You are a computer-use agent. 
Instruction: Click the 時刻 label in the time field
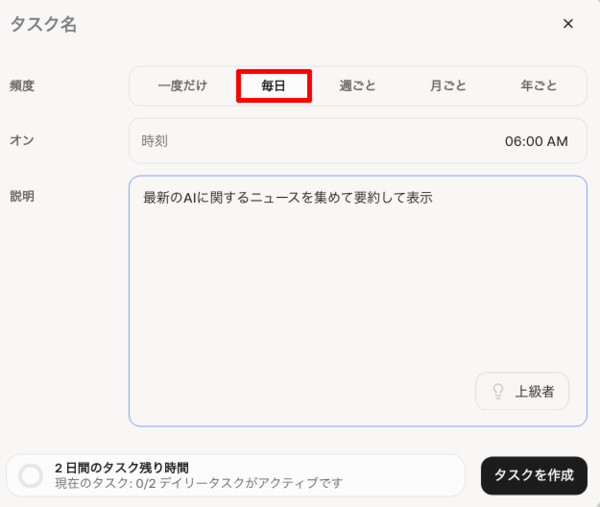pos(155,141)
